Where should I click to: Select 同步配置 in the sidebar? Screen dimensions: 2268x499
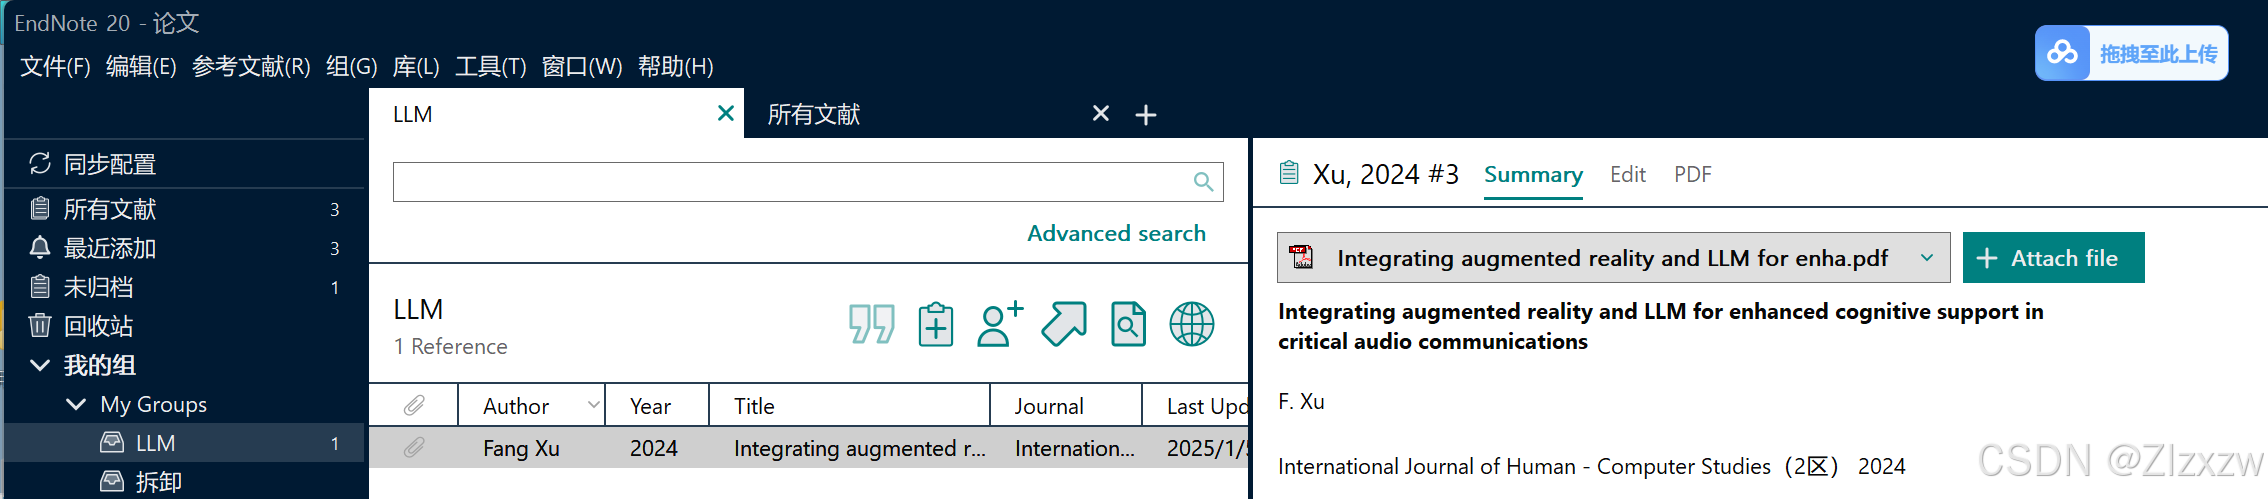[185, 164]
